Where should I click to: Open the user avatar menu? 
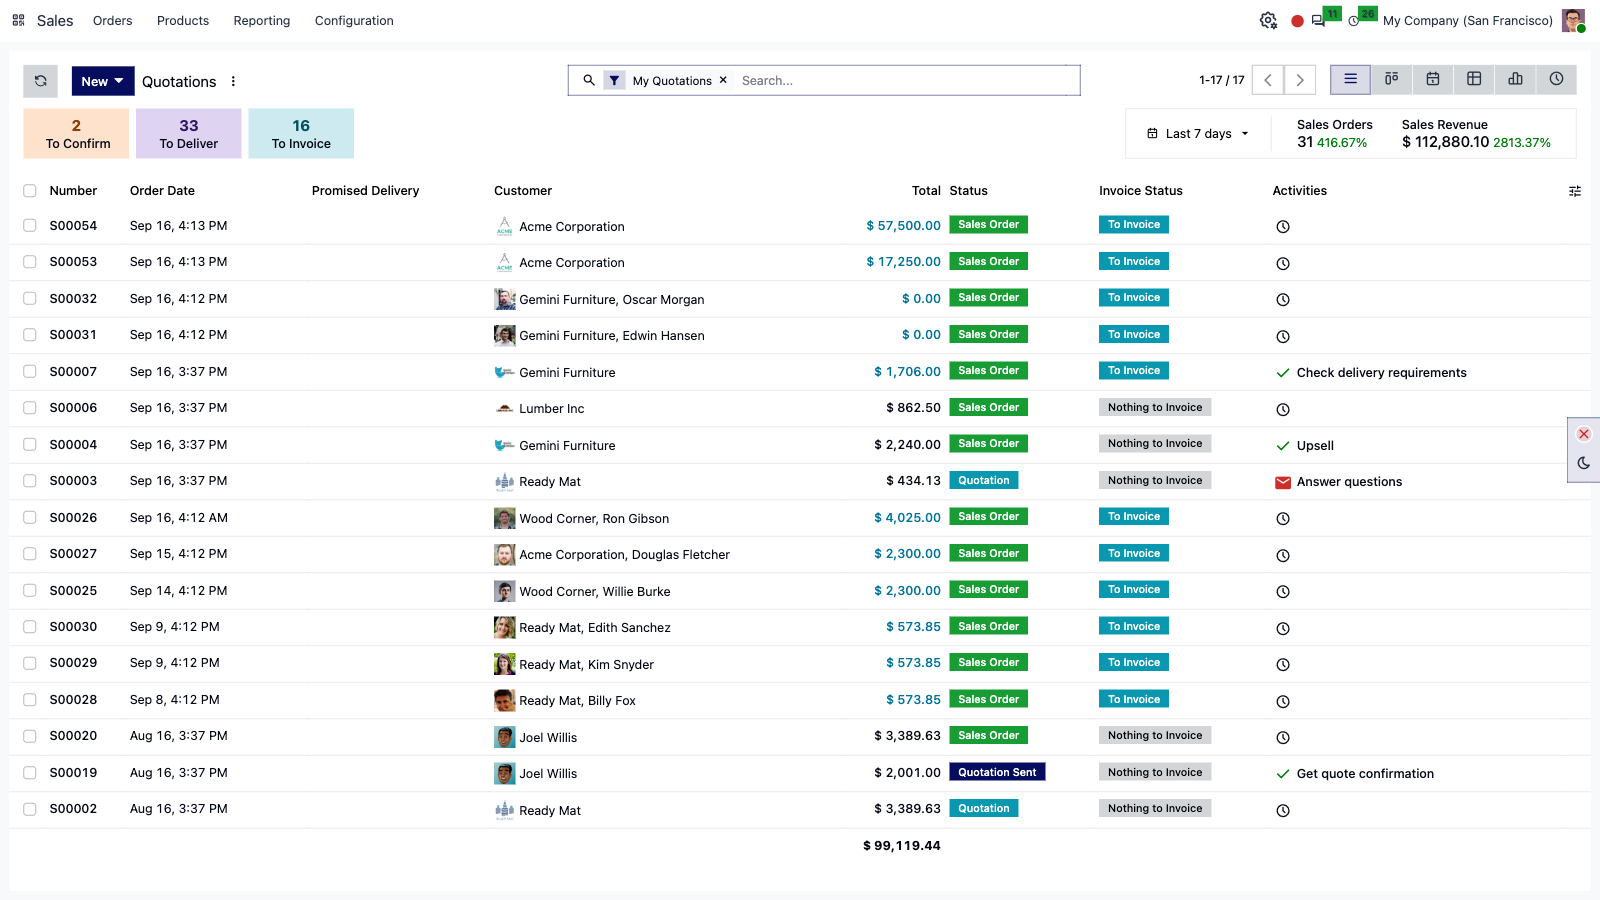(1573, 21)
